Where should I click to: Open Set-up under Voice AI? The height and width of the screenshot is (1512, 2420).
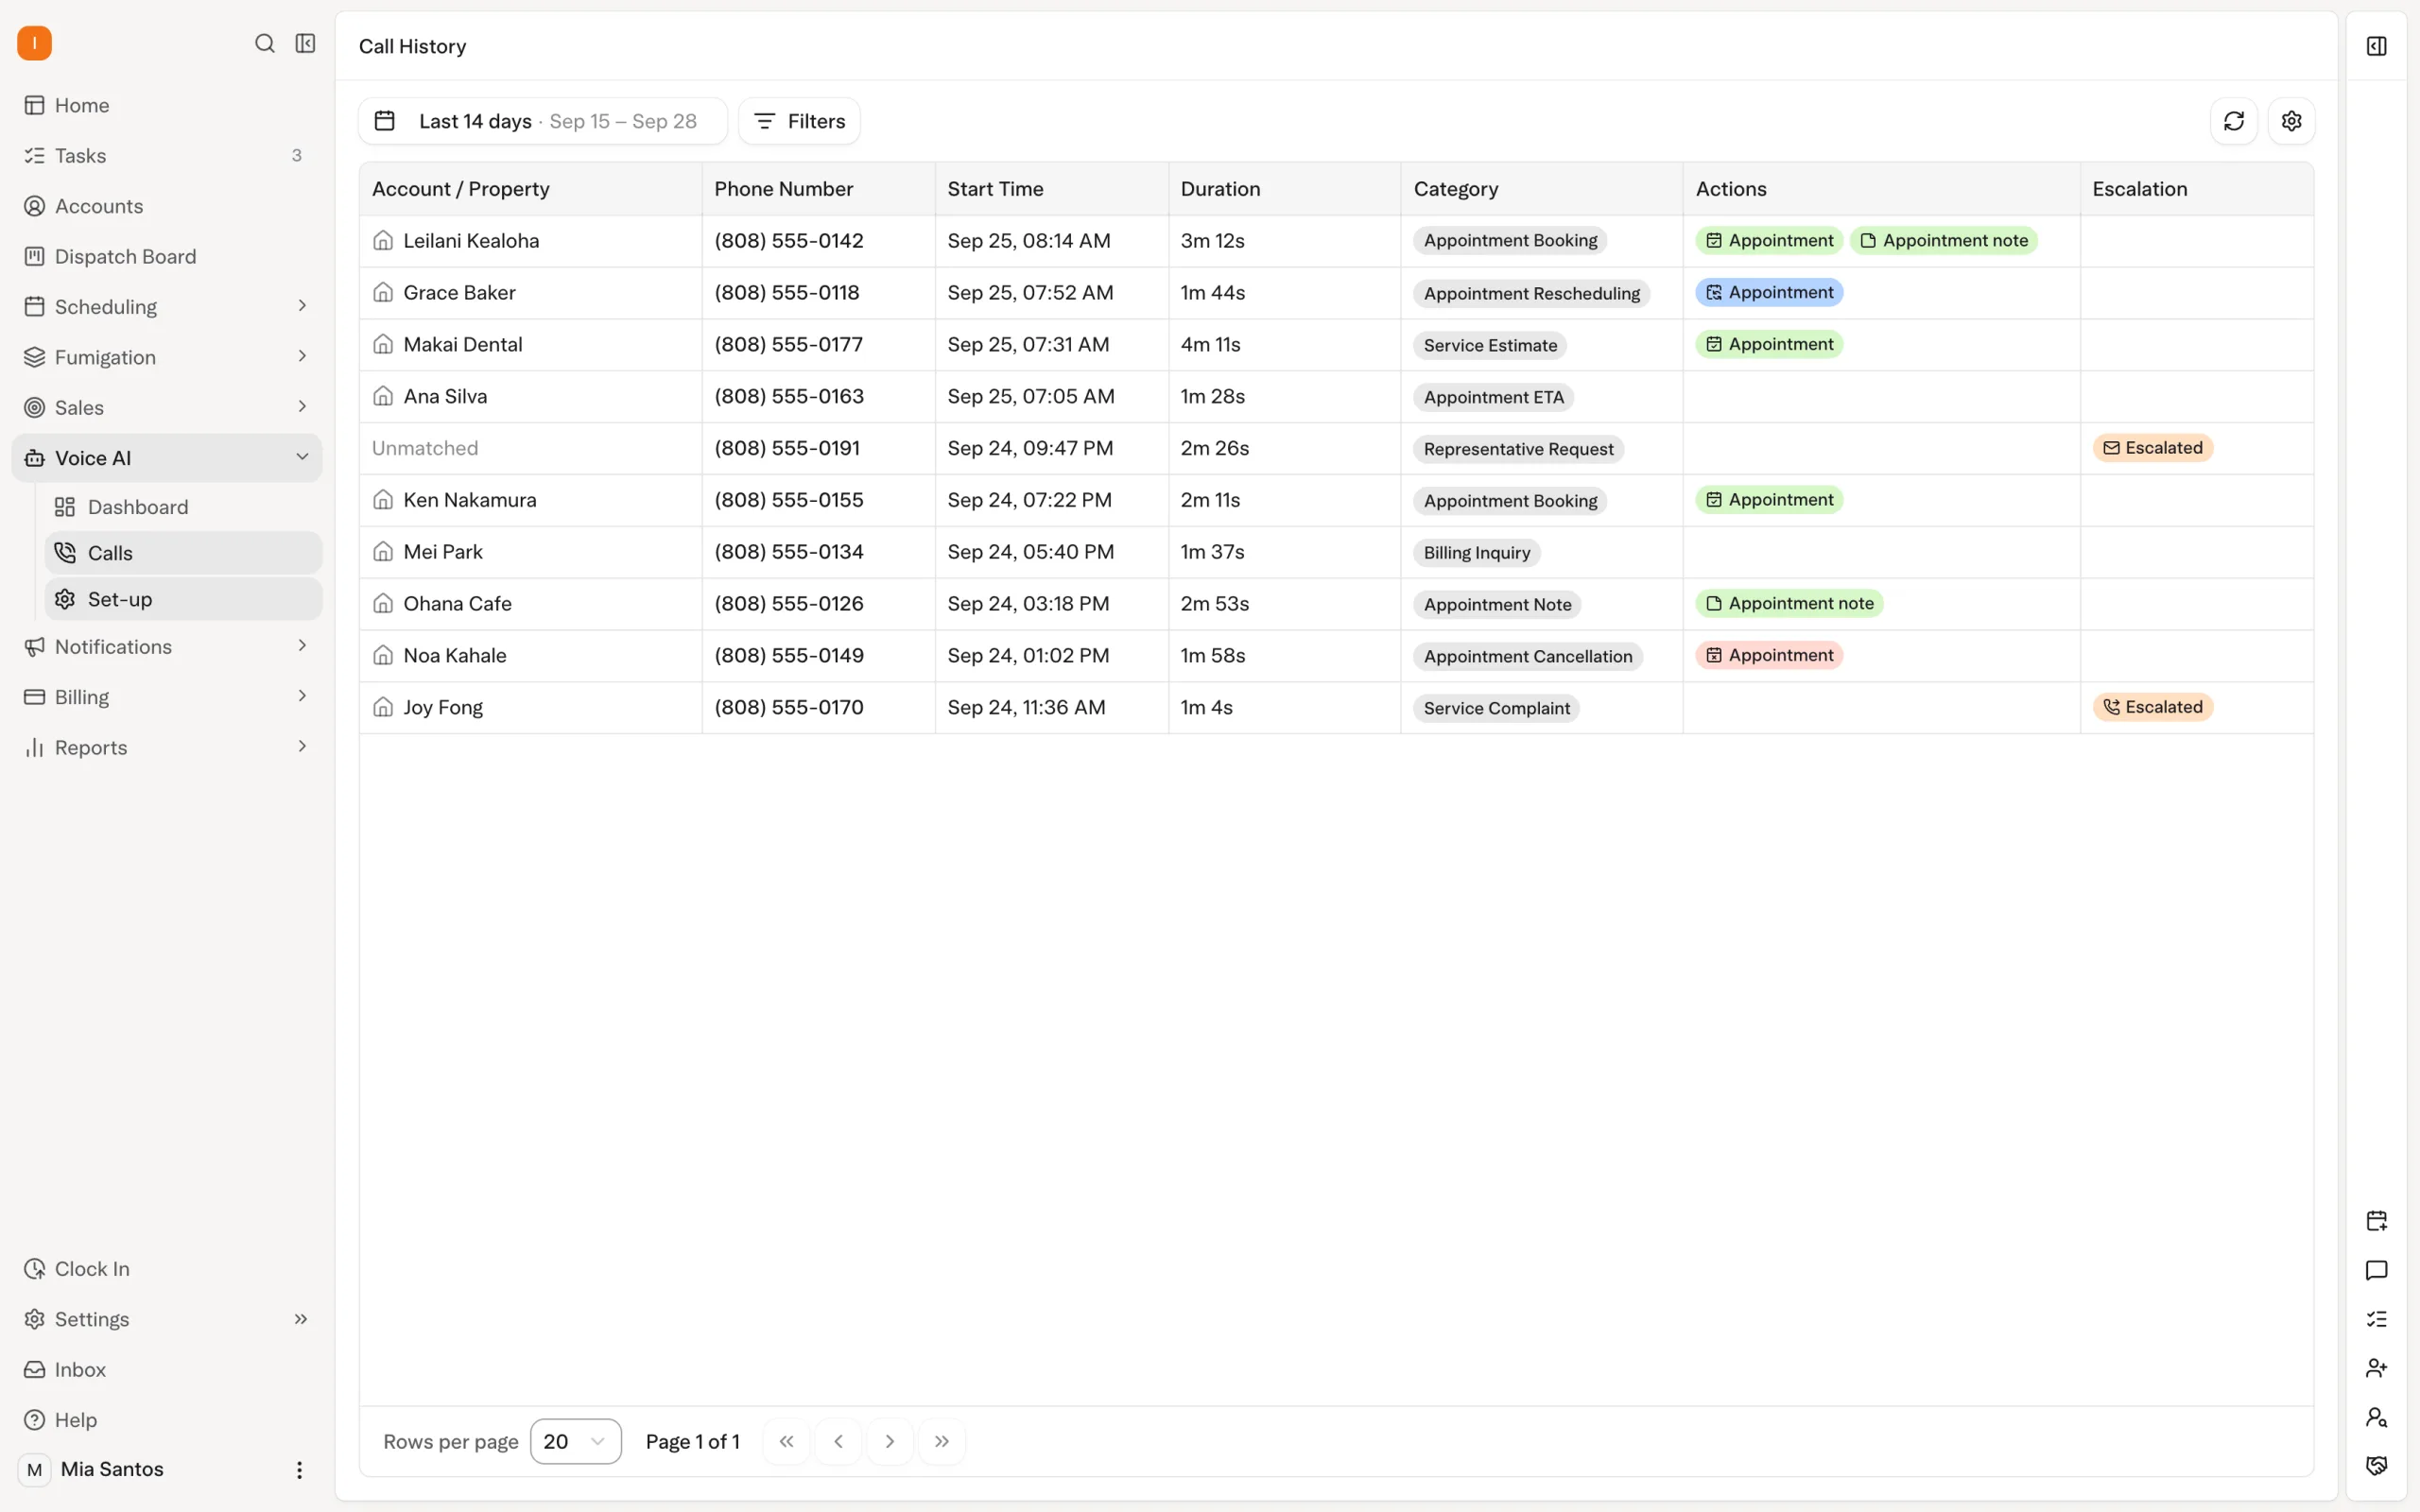183,599
